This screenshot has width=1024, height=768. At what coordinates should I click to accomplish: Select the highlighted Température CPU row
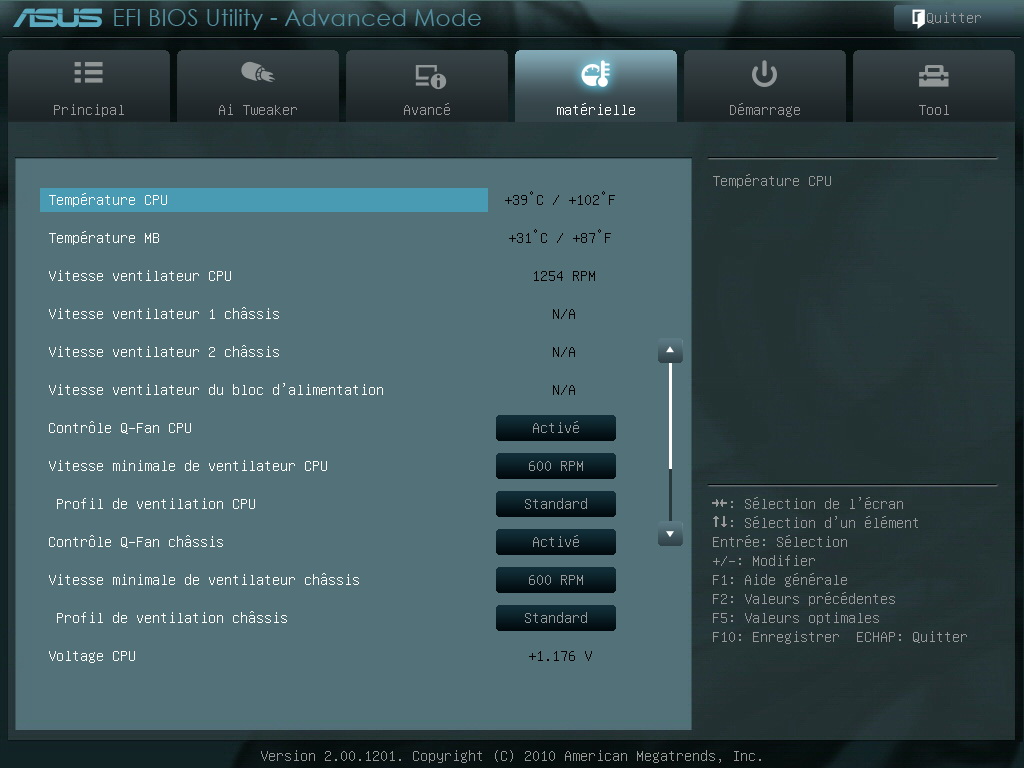[x=264, y=200]
